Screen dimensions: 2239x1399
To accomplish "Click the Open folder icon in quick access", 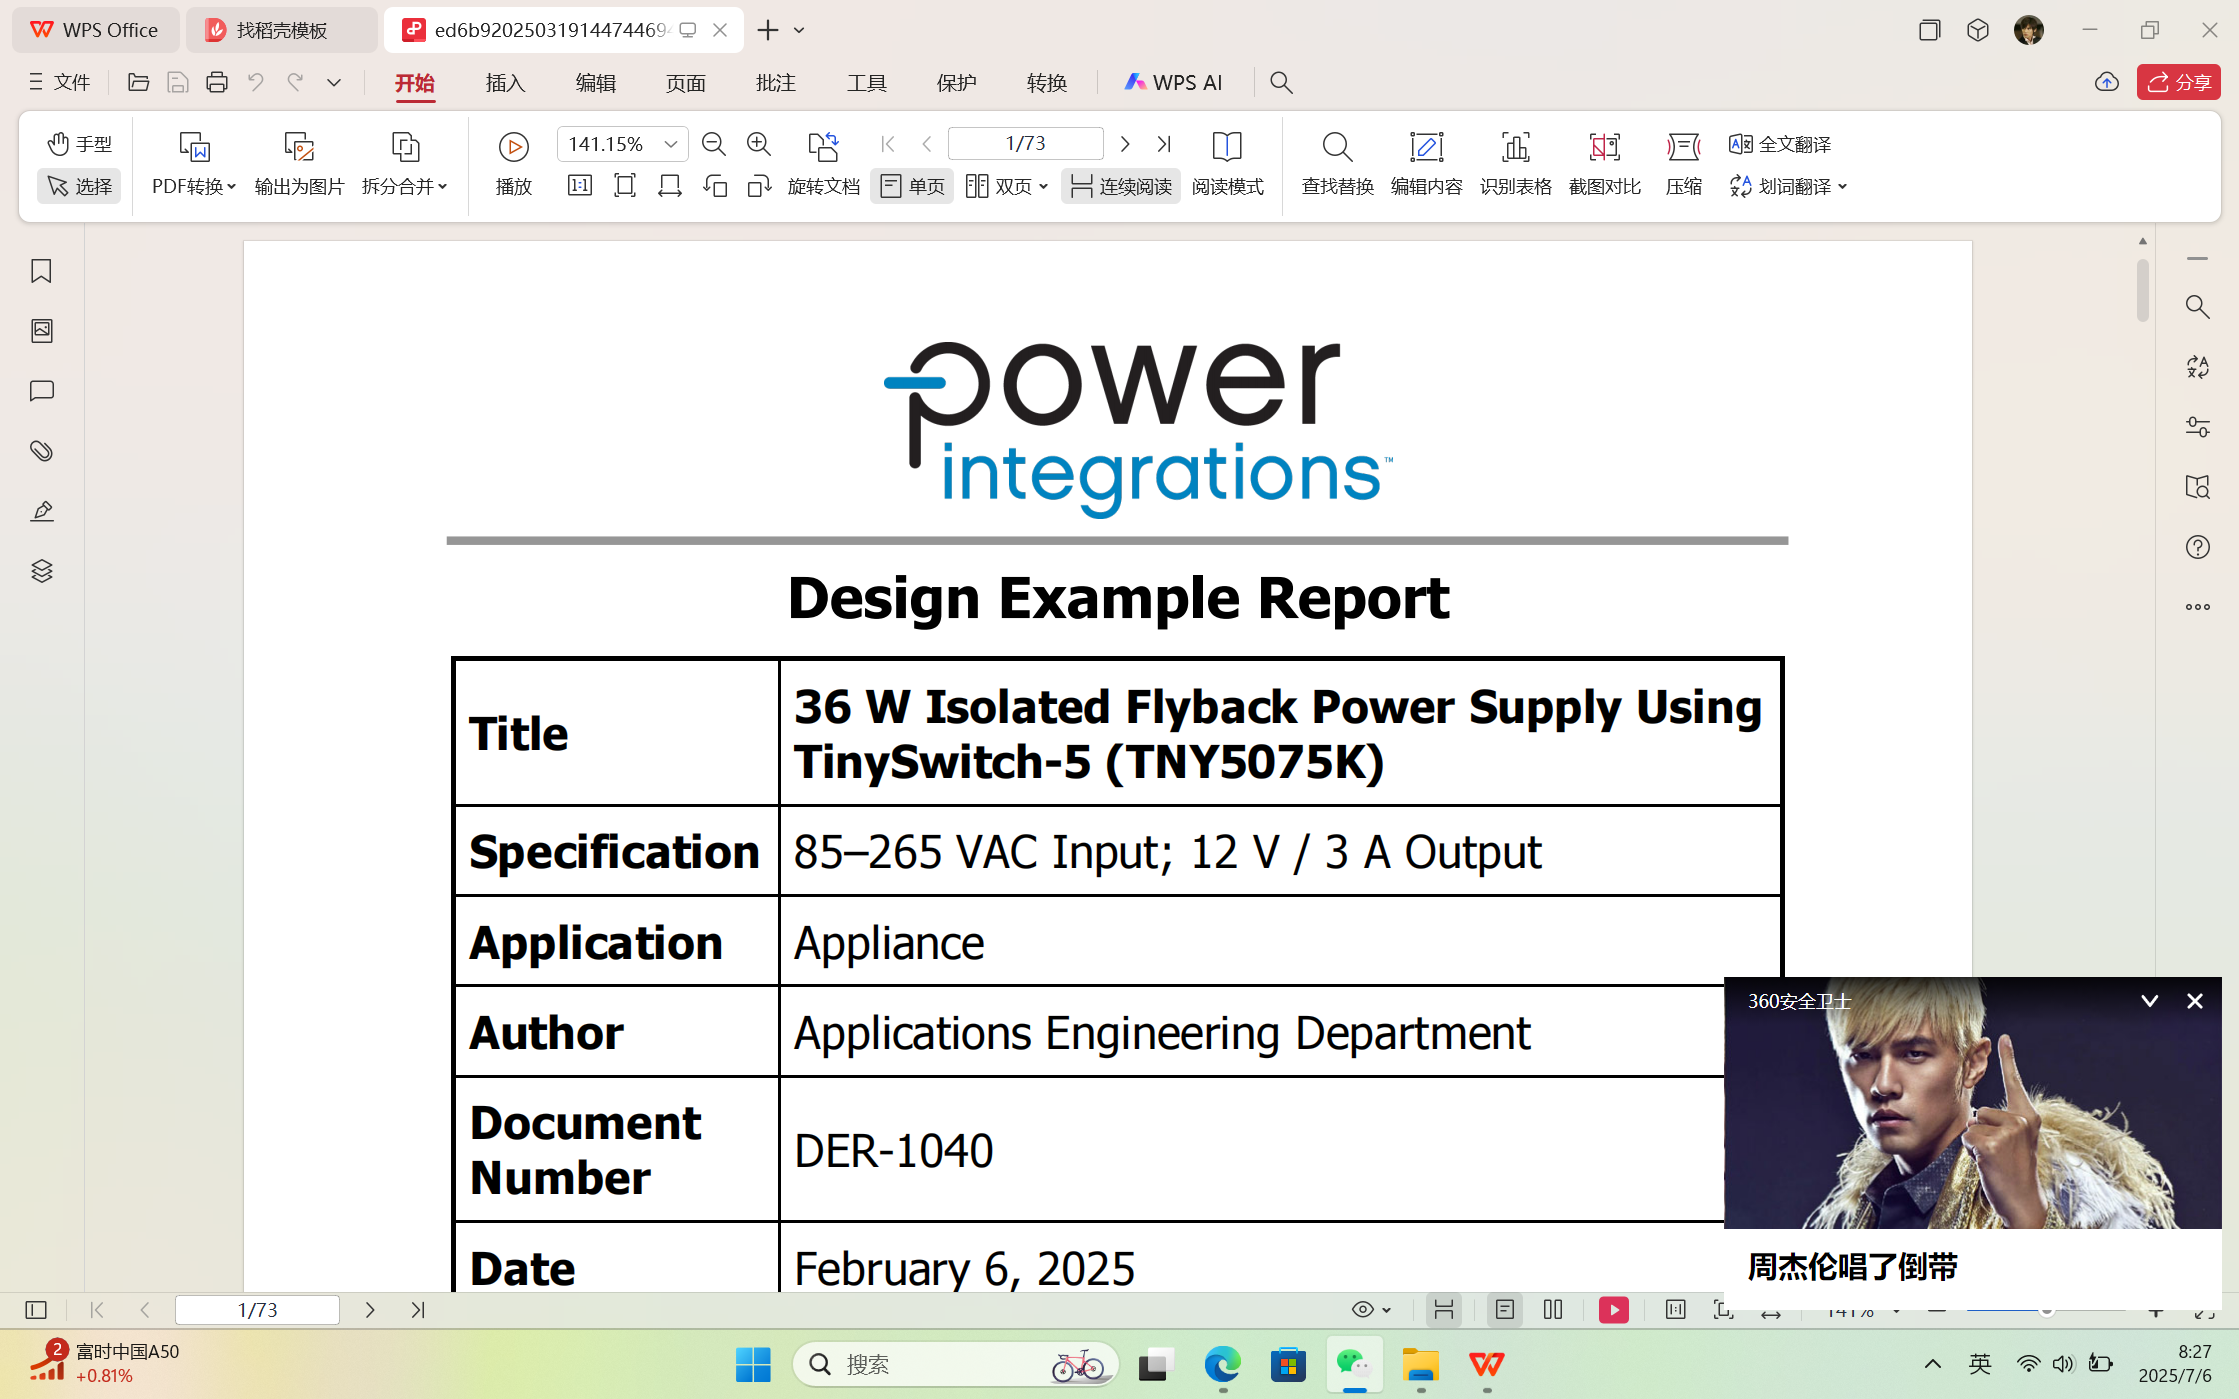I will (138, 82).
